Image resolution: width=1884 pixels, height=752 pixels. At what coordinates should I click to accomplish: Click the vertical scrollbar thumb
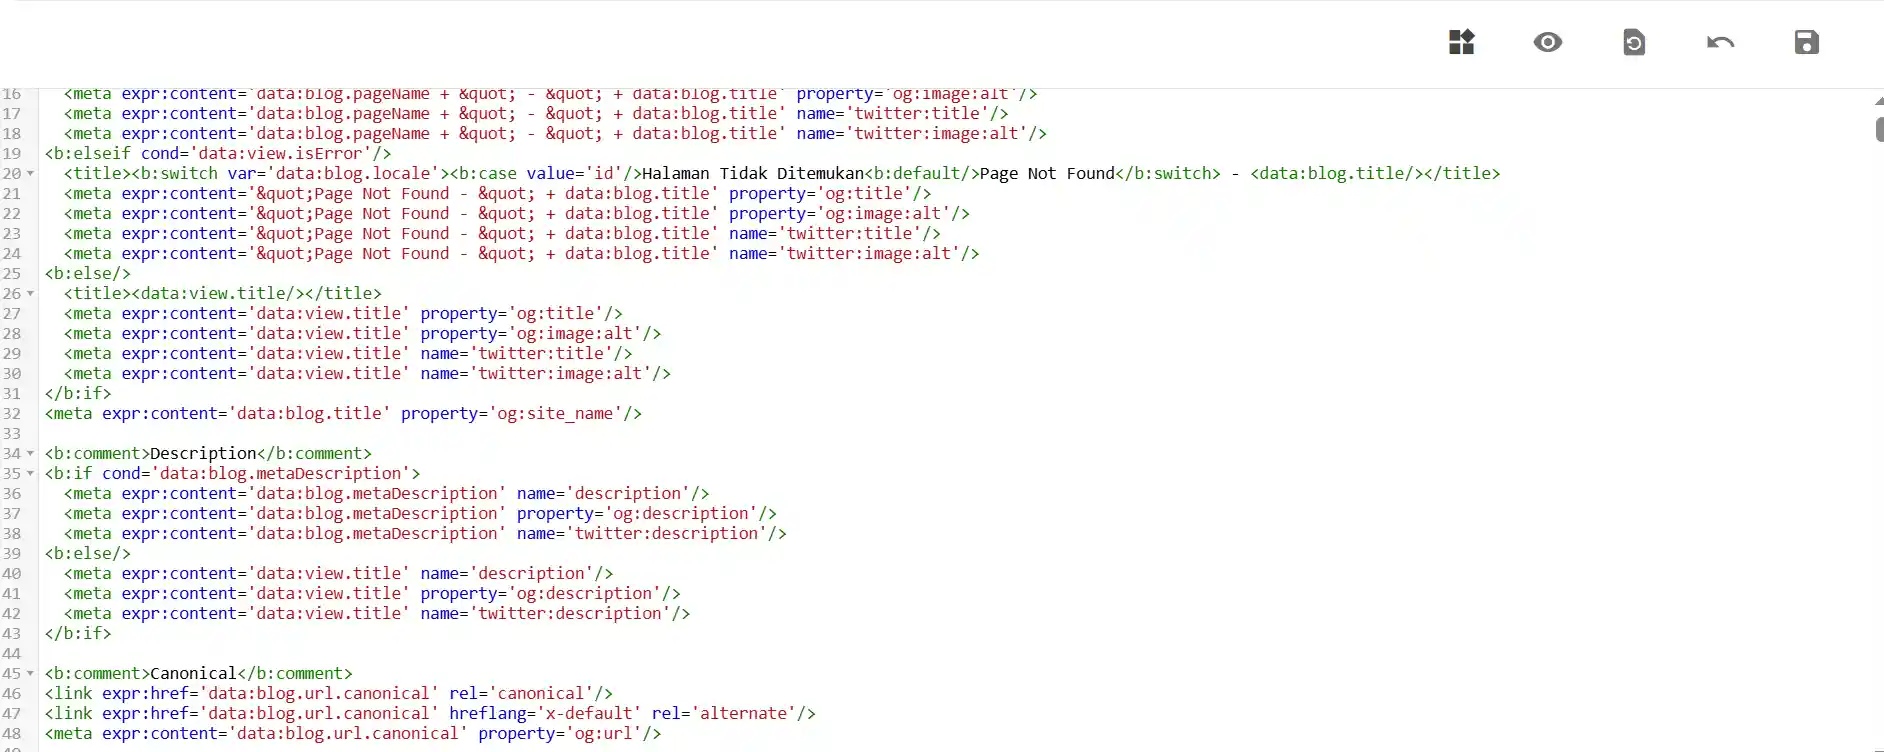click(1879, 129)
